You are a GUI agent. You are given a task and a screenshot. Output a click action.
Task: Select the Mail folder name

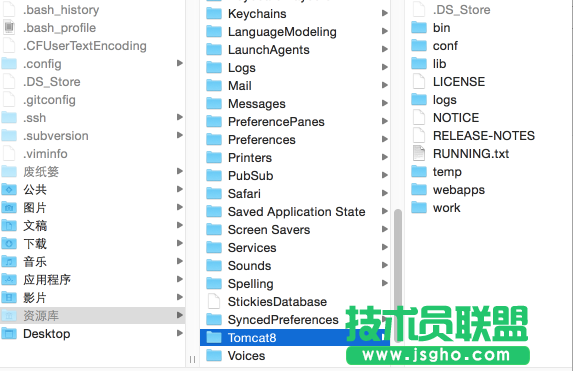(240, 86)
